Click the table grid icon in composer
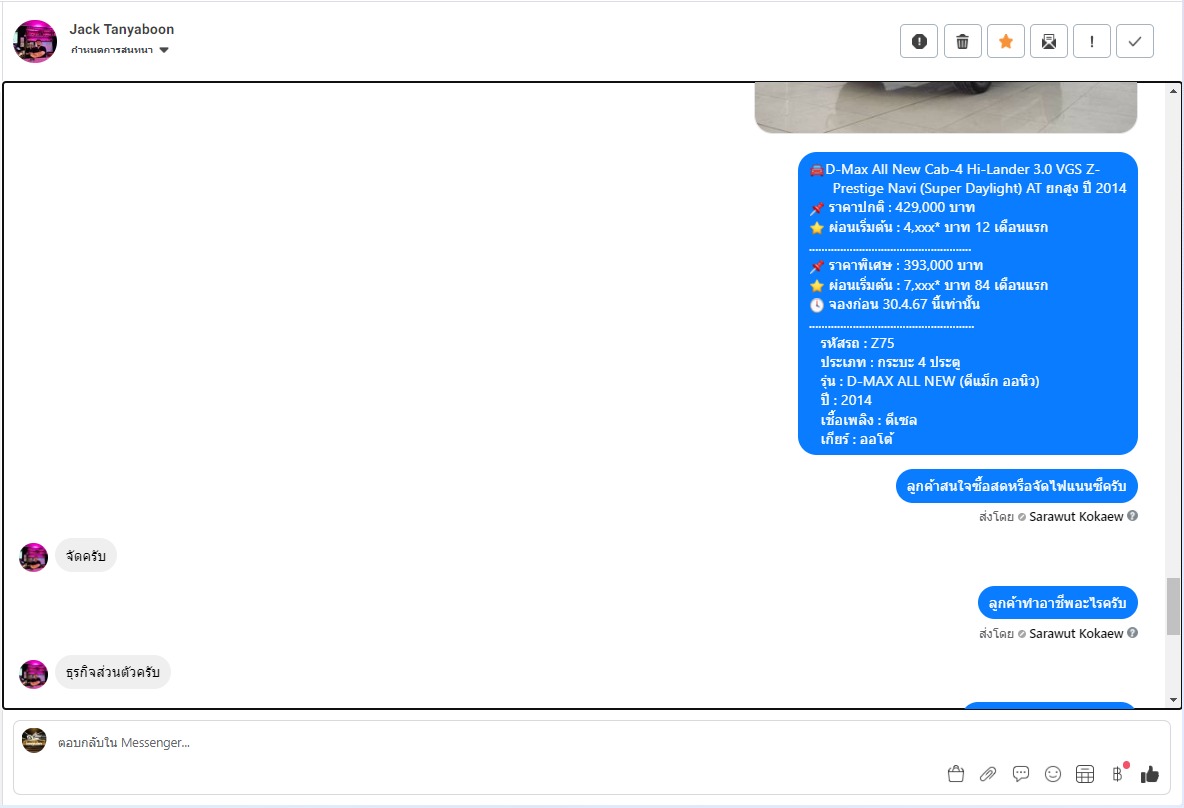 [x=1085, y=774]
